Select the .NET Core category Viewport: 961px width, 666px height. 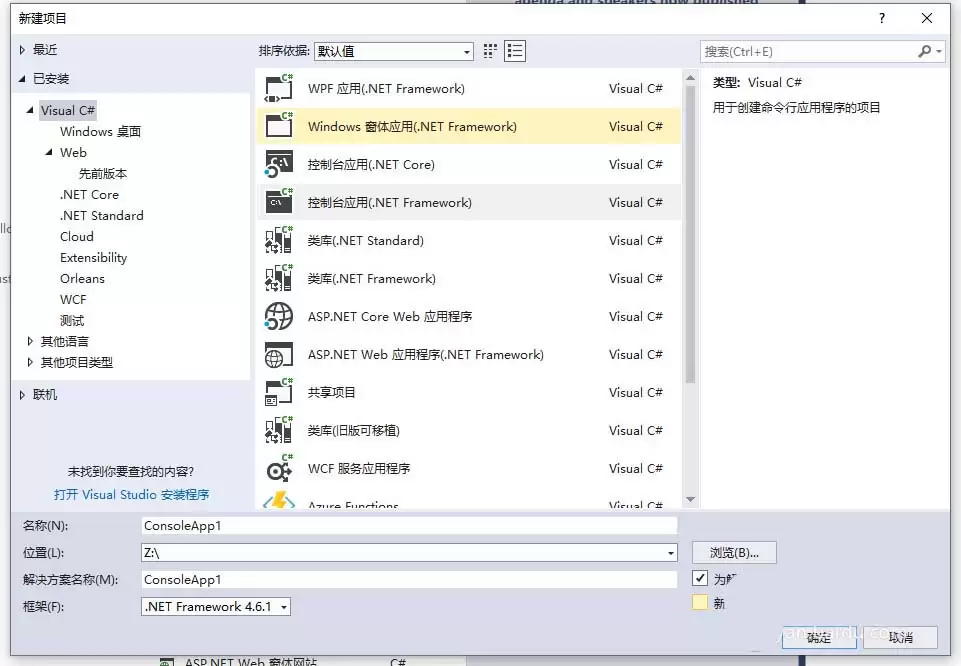[90, 194]
